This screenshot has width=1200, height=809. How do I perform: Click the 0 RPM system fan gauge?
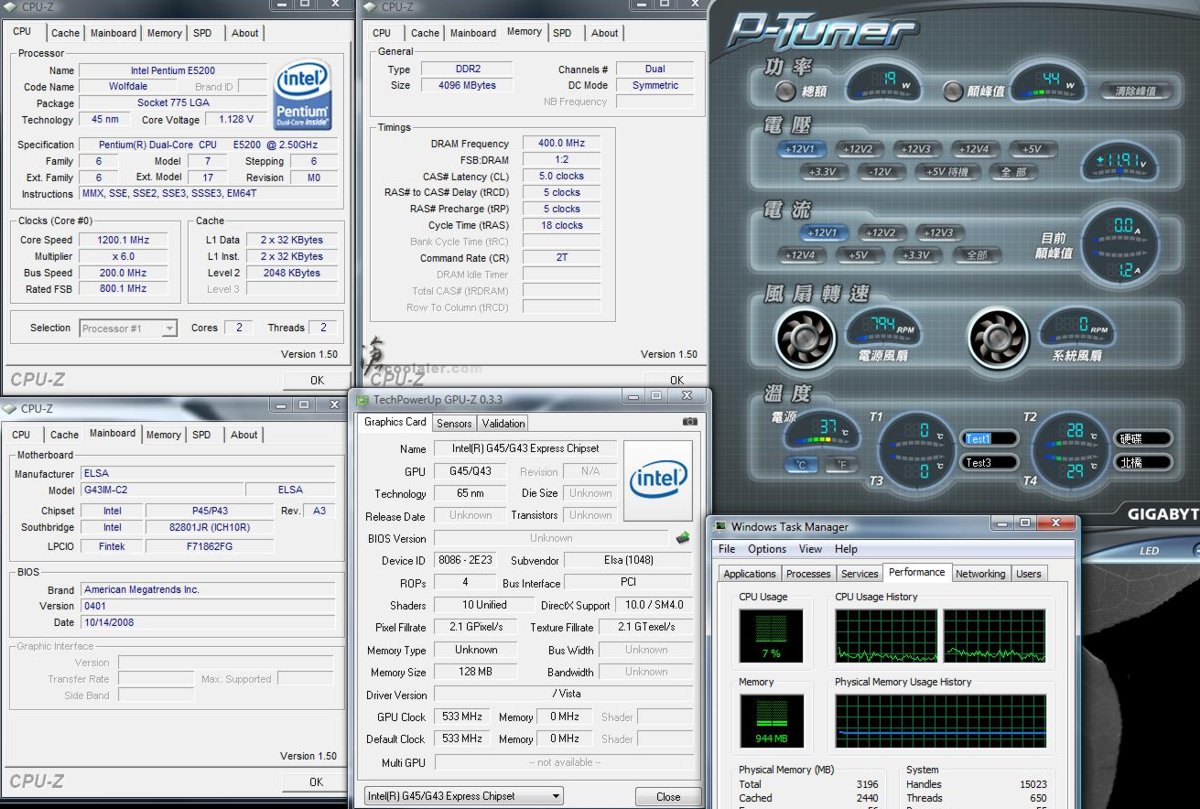[x=1076, y=327]
